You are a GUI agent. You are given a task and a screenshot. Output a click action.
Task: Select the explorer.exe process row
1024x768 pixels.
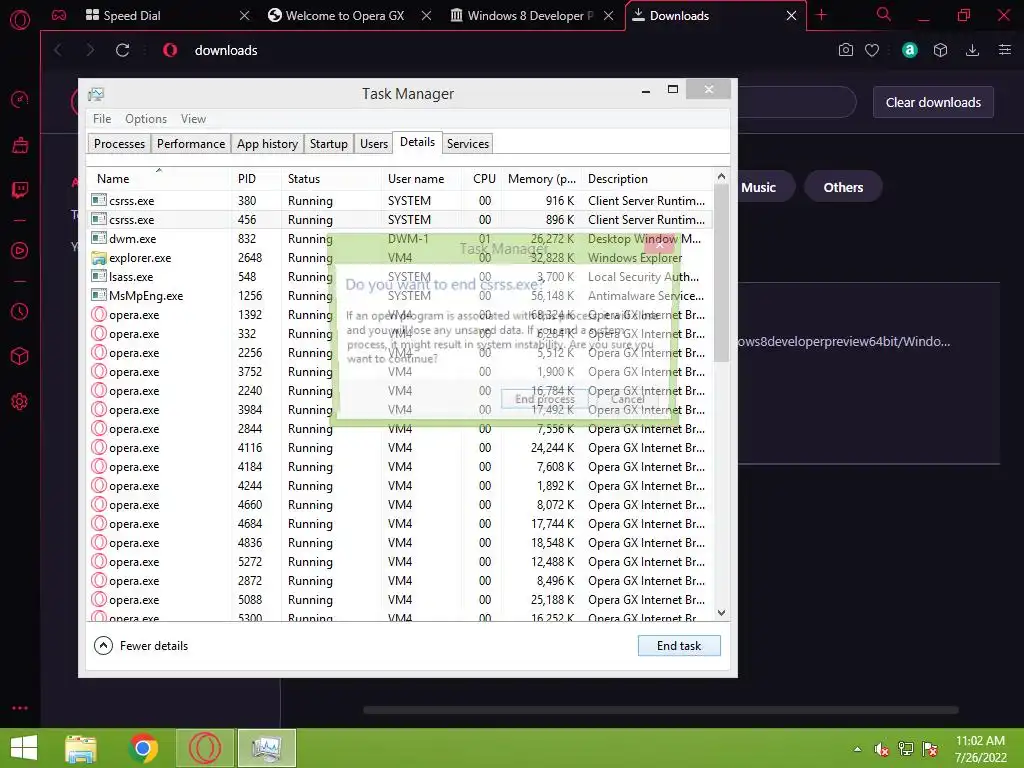[x=400, y=258]
